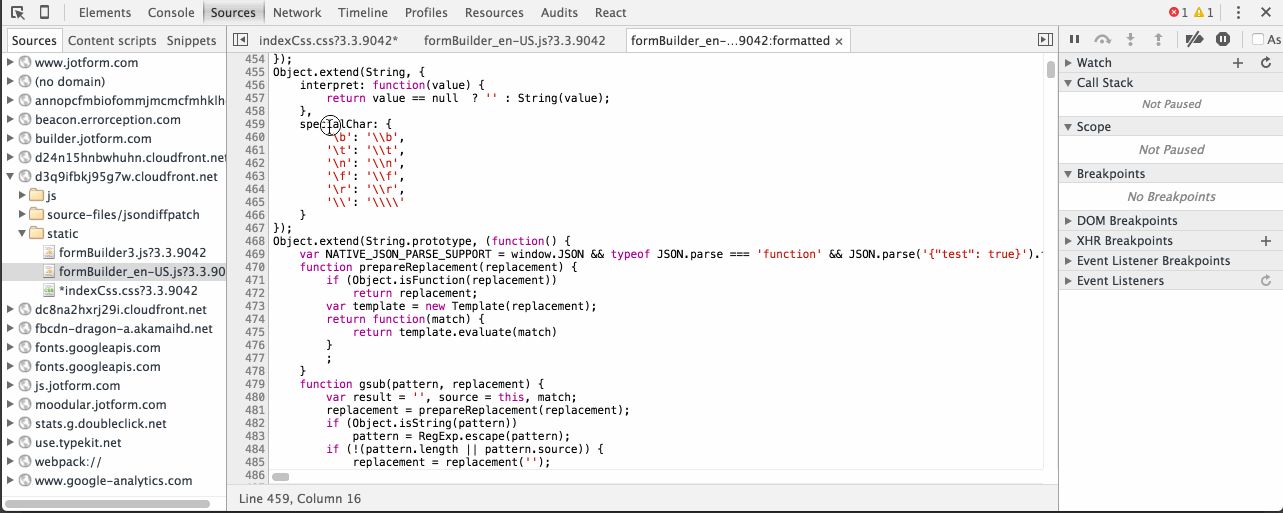Refresh the Event Listeners section
The width and height of the screenshot is (1283, 513).
[x=1266, y=281]
